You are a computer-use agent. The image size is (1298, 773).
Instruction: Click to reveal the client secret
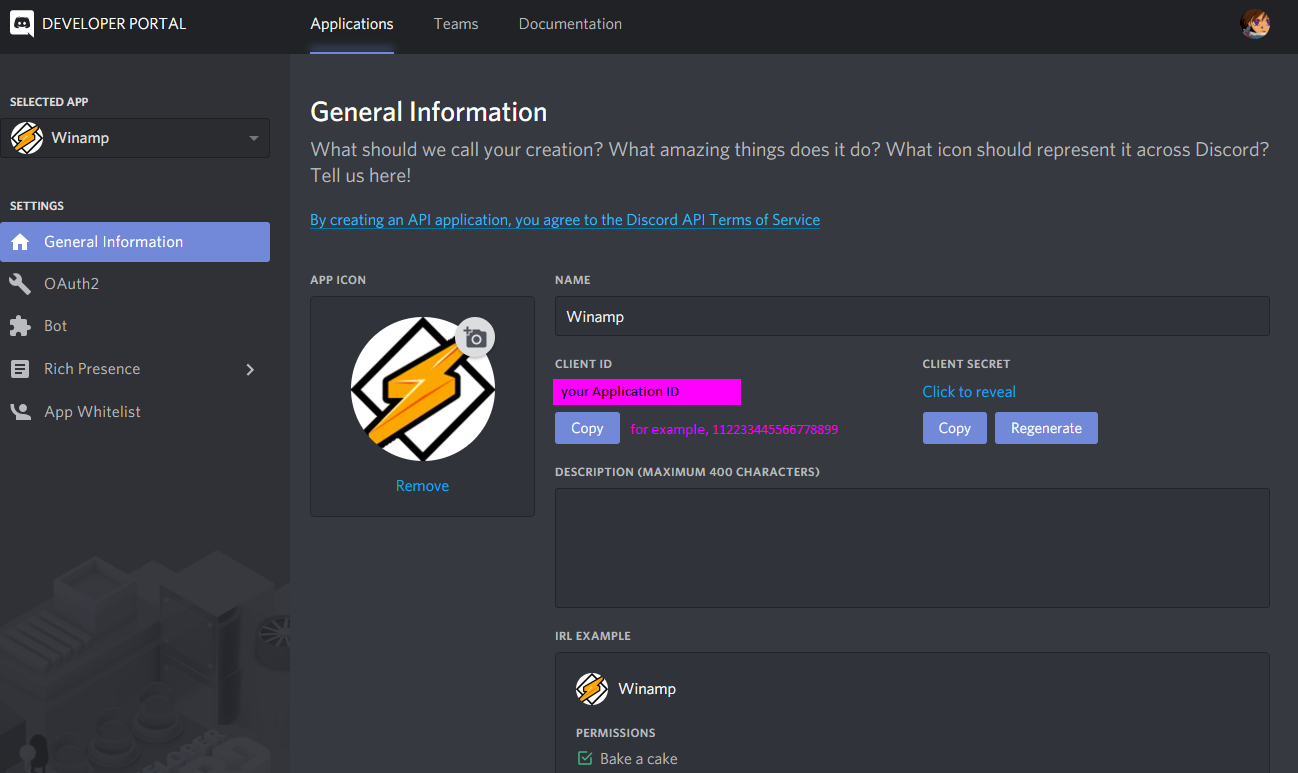[x=969, y=392]
